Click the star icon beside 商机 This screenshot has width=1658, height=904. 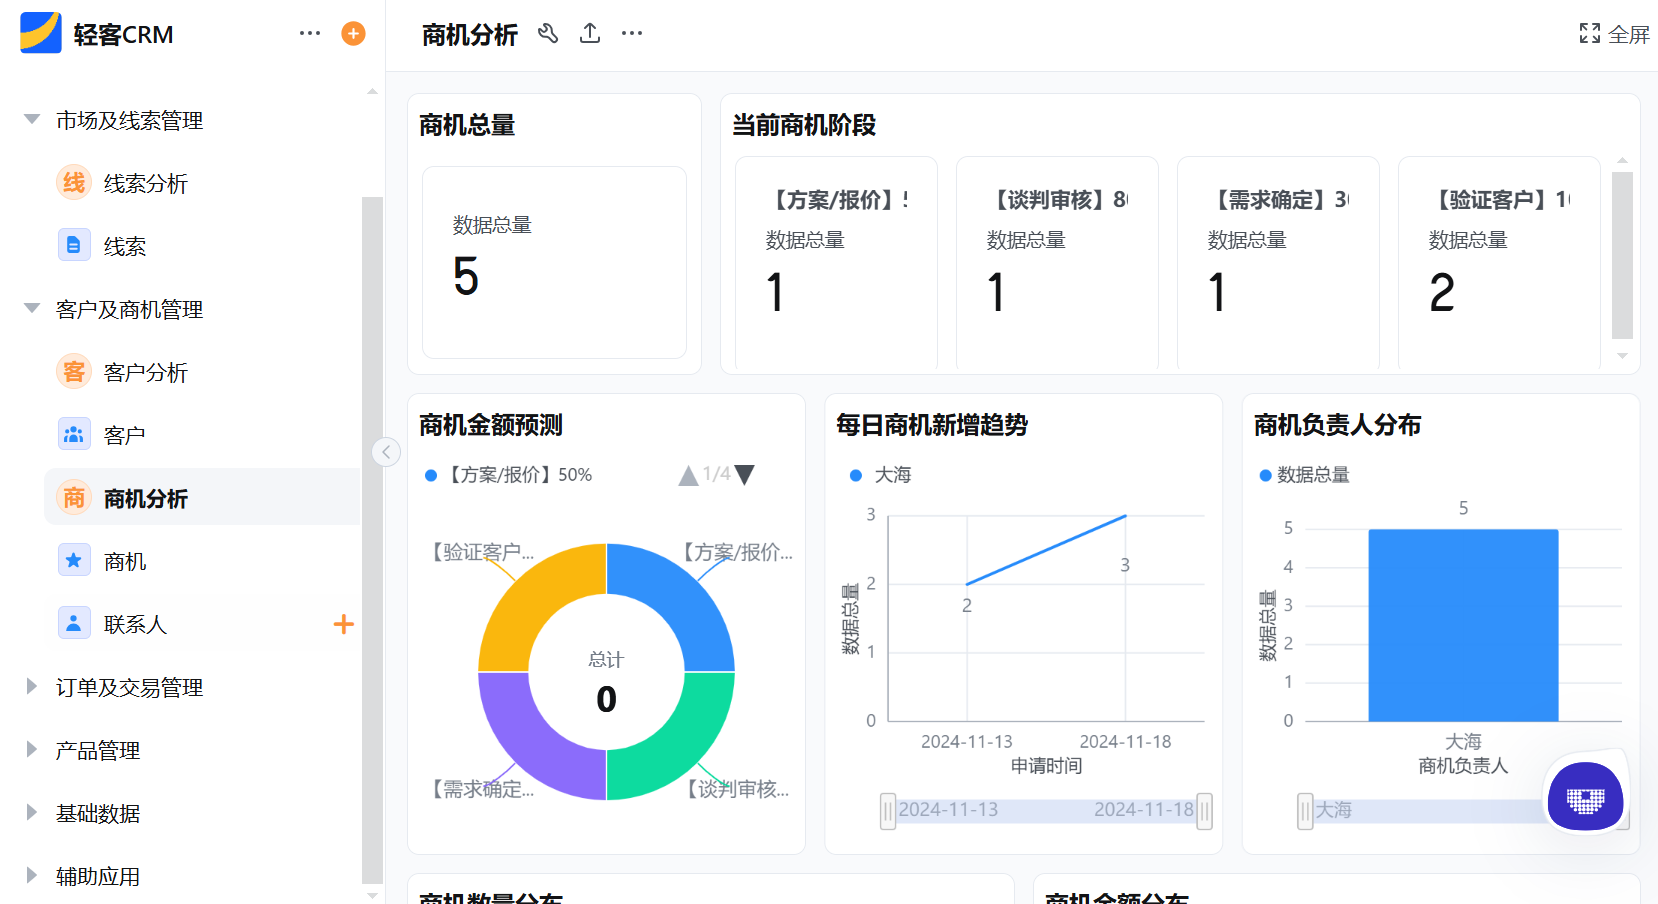point(73,560)
